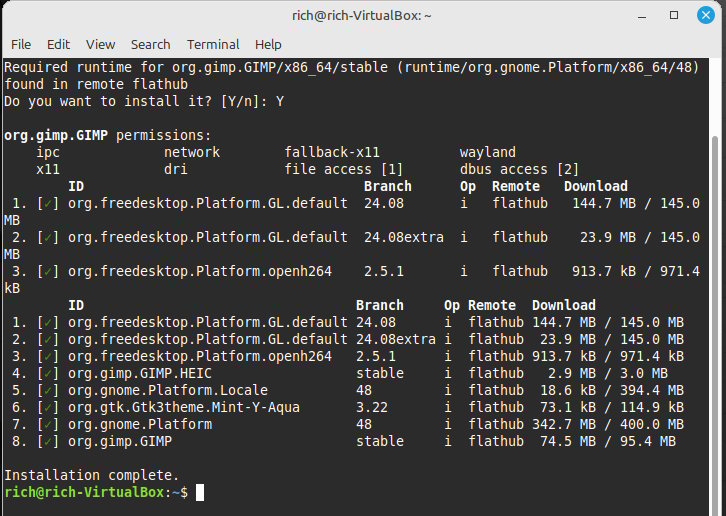Open the View menu
This screenshot has height=516, width=726.
coord(100,44)
